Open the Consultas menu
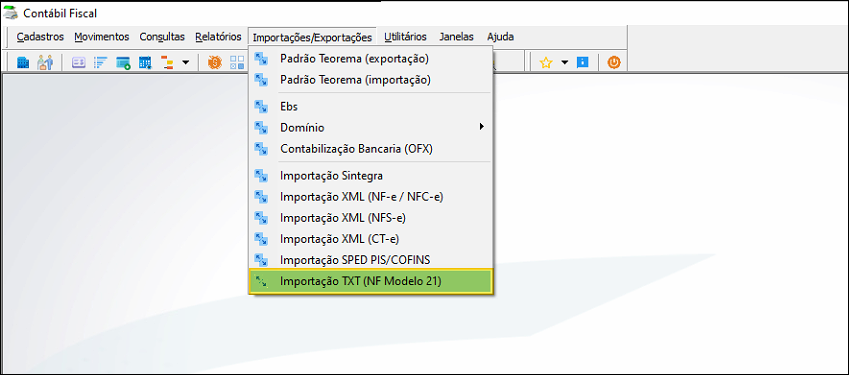The height and width of the screenshot is (375, 849). click(x=162, y=37)
